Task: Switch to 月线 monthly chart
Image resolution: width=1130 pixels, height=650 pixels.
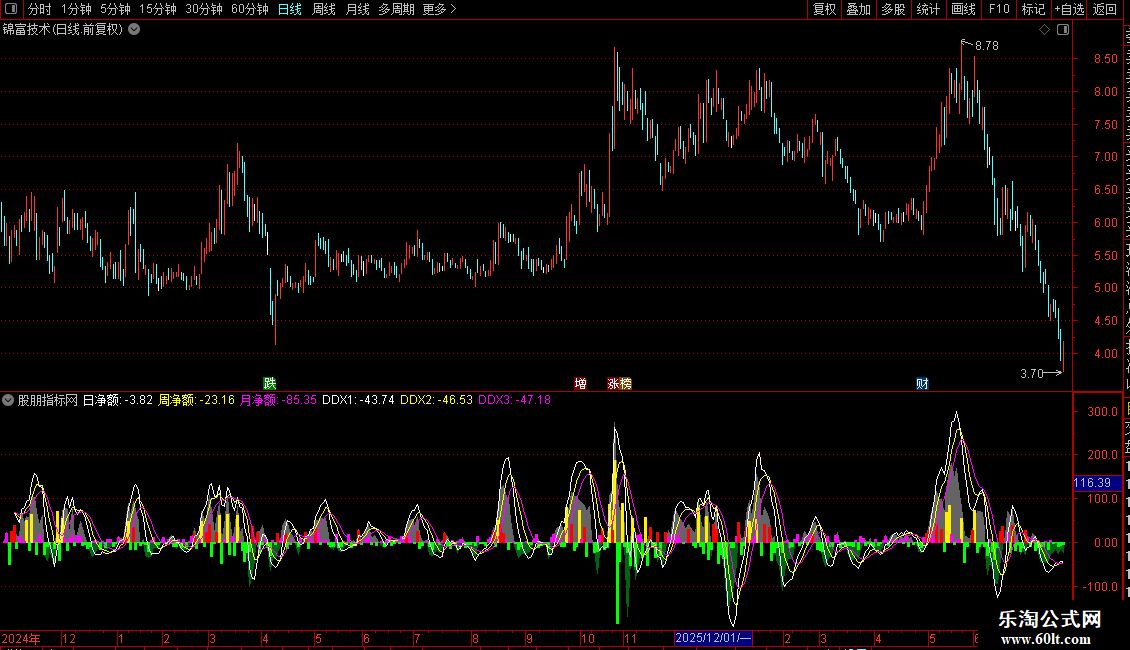Action: tap(357, 9)
